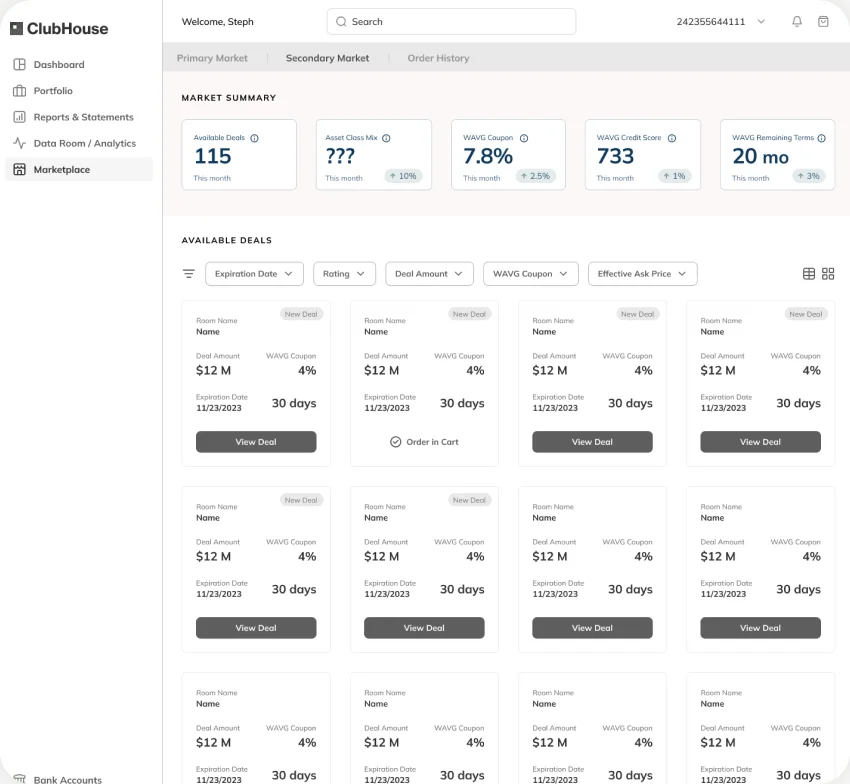Click the 3% change badge on Remaining Terms
The width and height of the screenshot is (850, 784).
[x=808, y=176]
